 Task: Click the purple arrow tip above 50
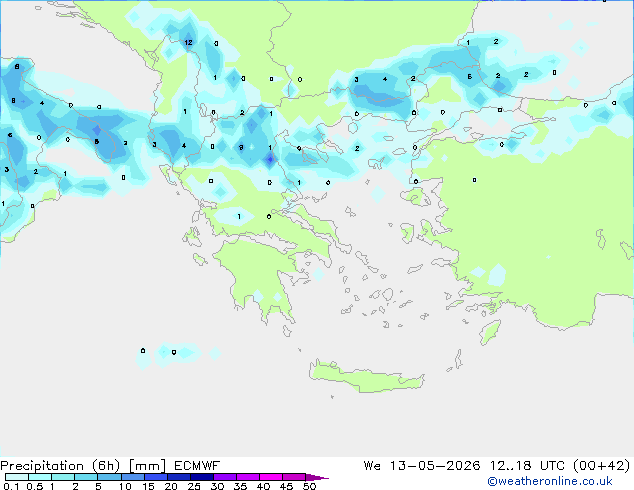[317, 477]
